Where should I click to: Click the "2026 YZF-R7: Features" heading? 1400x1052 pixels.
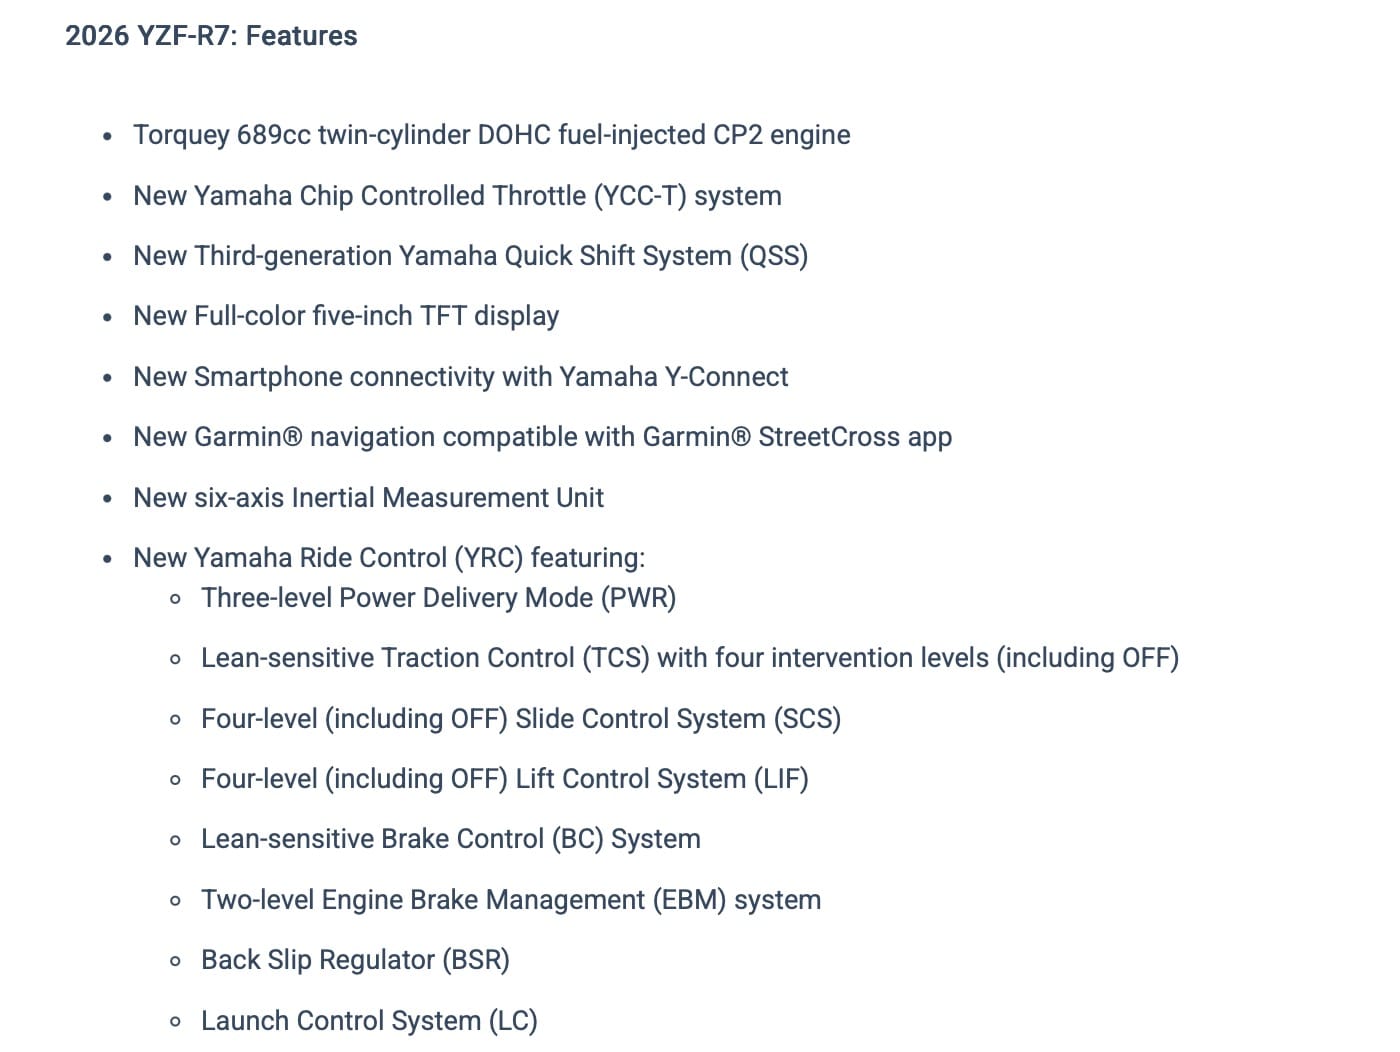[x=211, y=36]
